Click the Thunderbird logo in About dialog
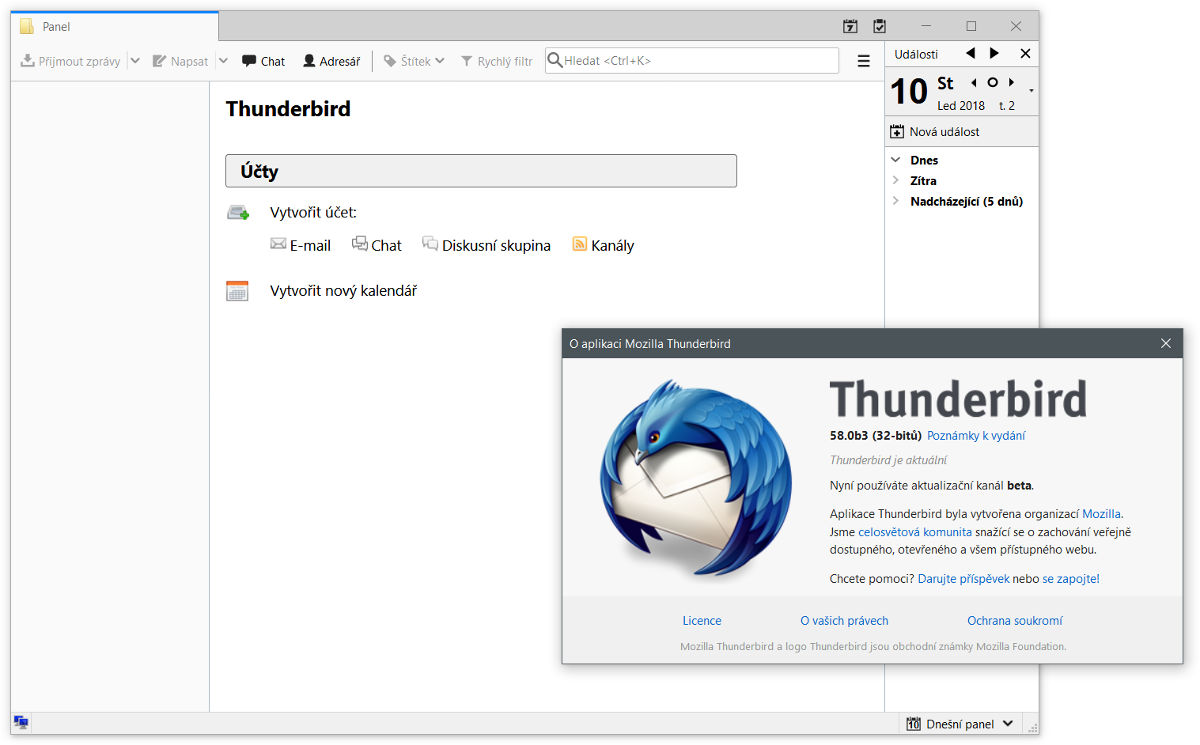Viewport: 1200px width, 745px height. click(x=694, y=480)
